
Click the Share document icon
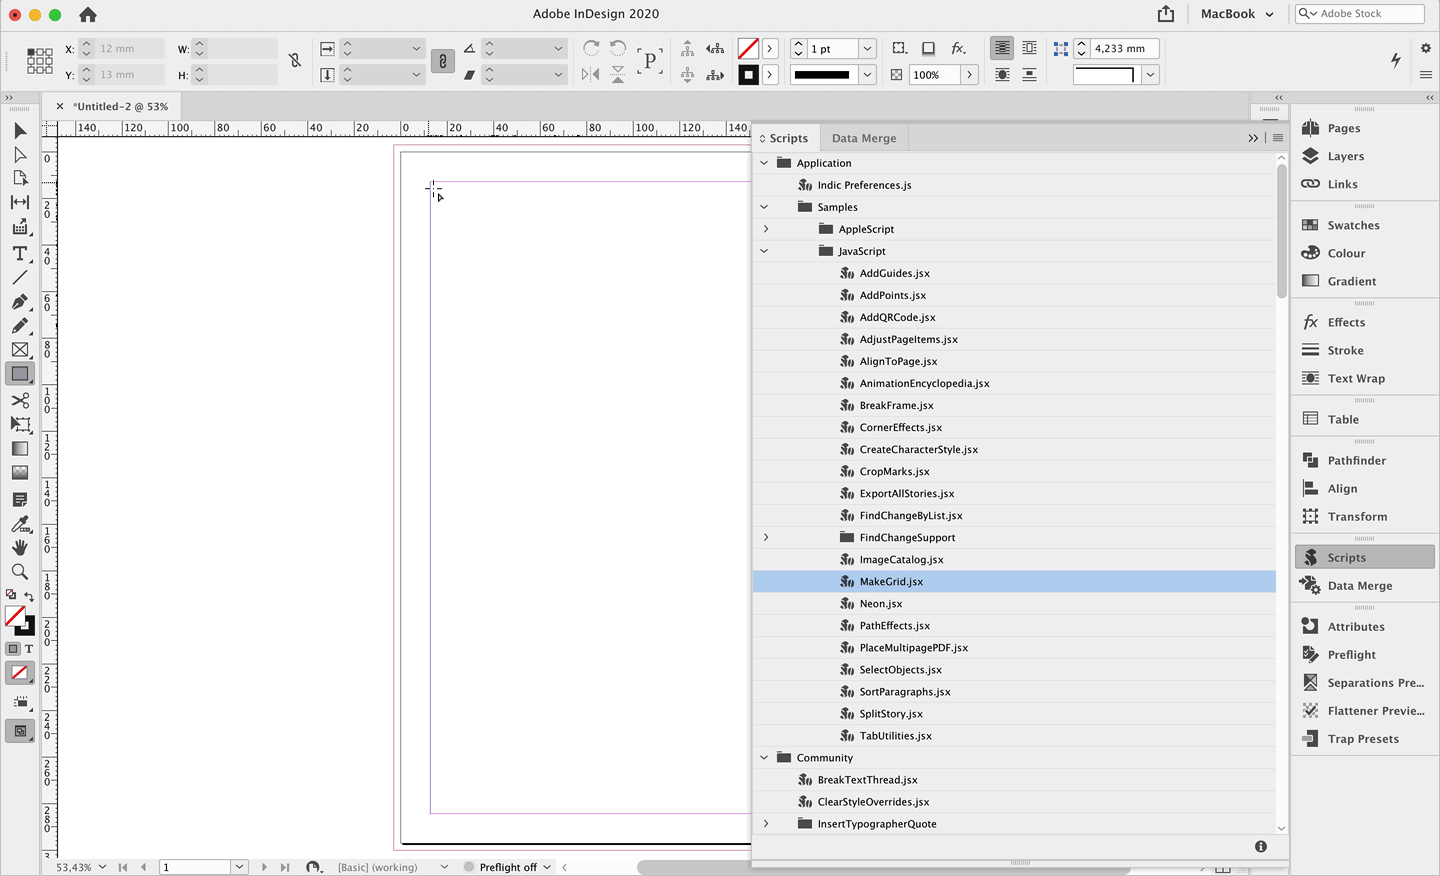coord(1166,14)
